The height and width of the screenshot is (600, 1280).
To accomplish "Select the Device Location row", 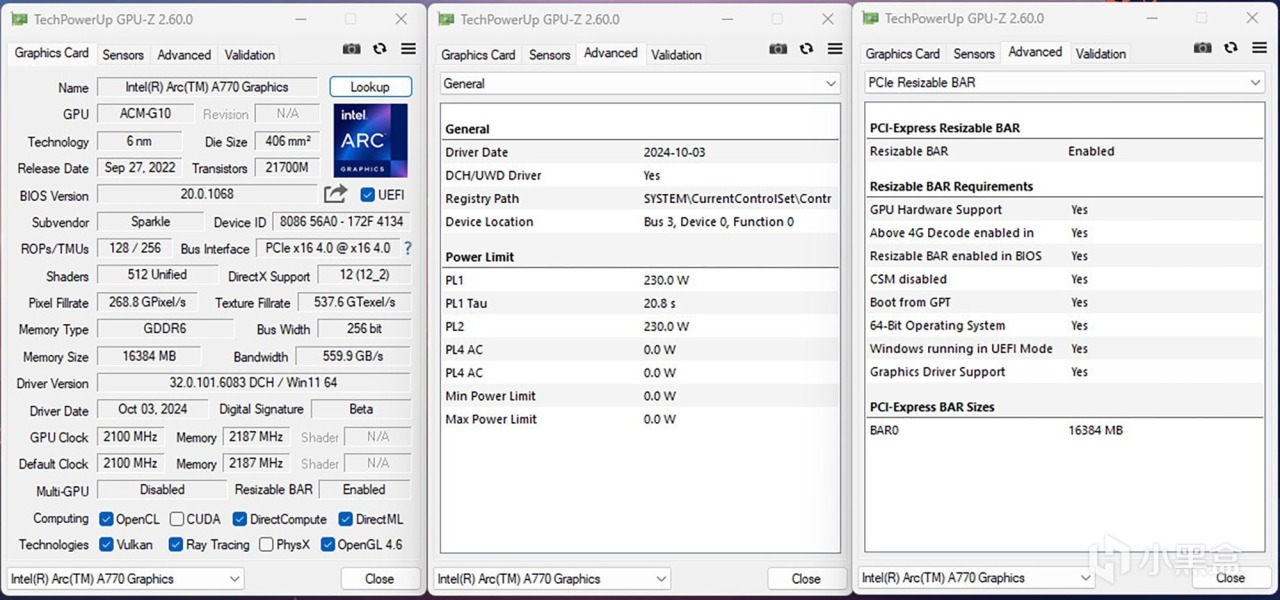I will point(640,222).
